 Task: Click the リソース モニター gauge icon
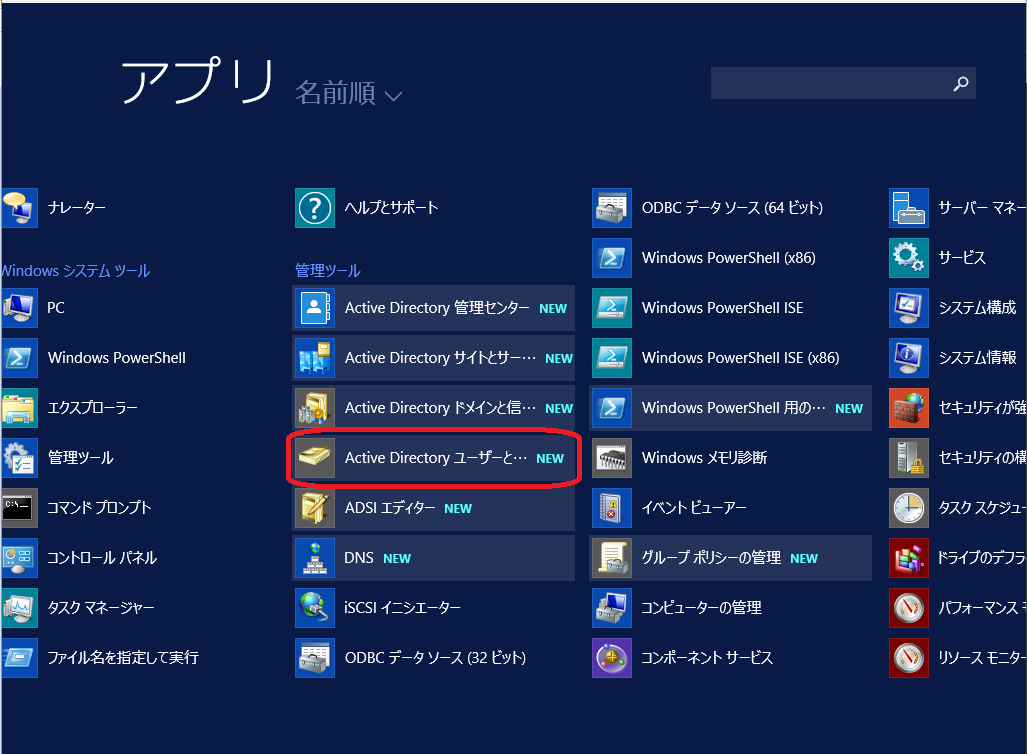(x=909, y=658)
